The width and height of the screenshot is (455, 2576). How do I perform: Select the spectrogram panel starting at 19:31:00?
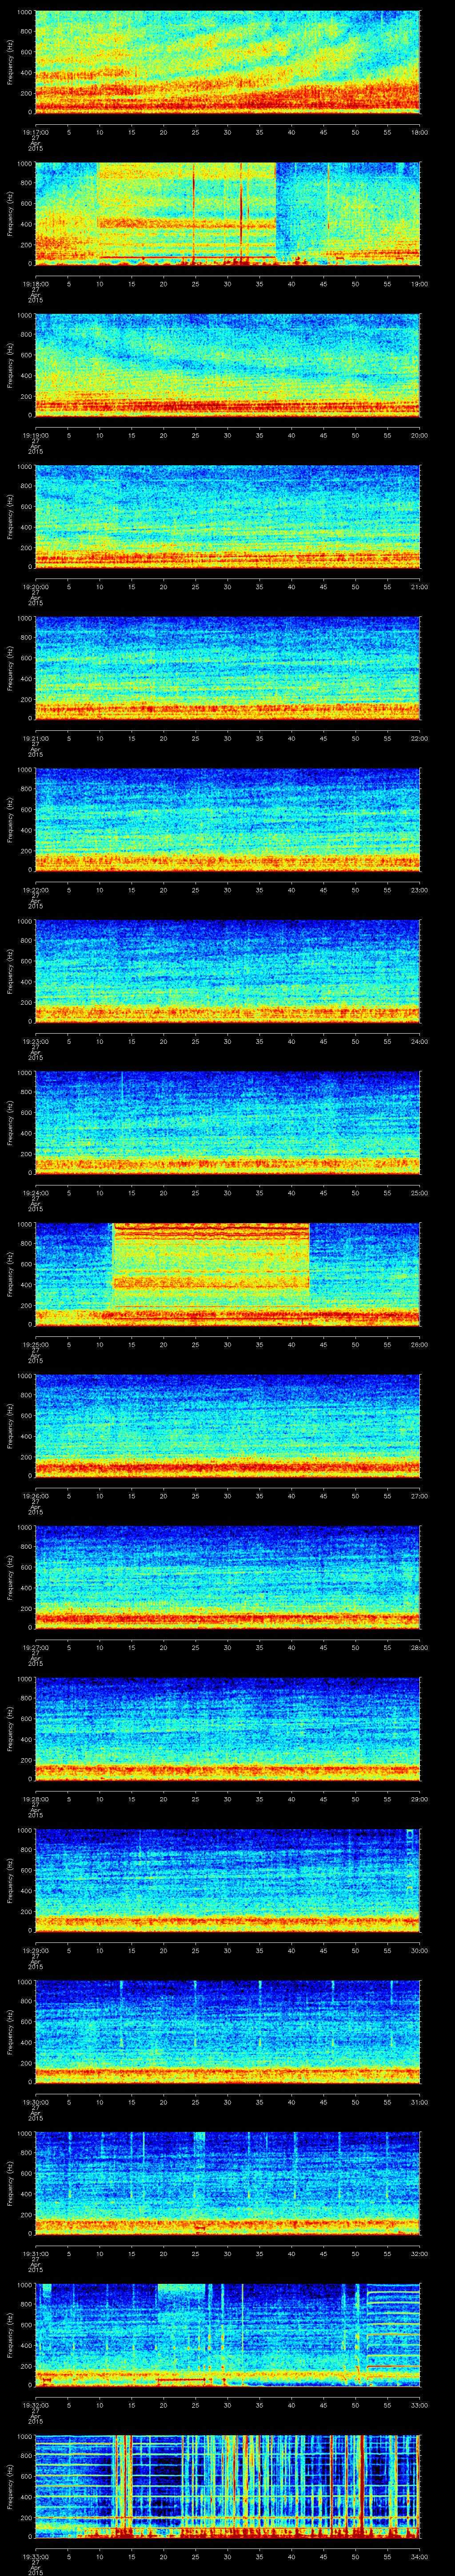228,2183
